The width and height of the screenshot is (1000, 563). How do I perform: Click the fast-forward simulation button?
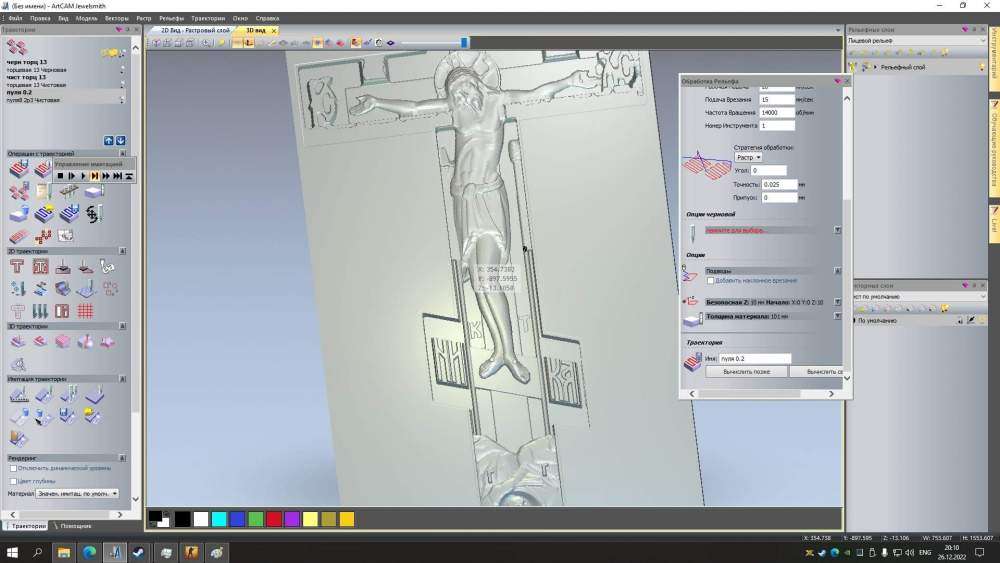[106, 176]
